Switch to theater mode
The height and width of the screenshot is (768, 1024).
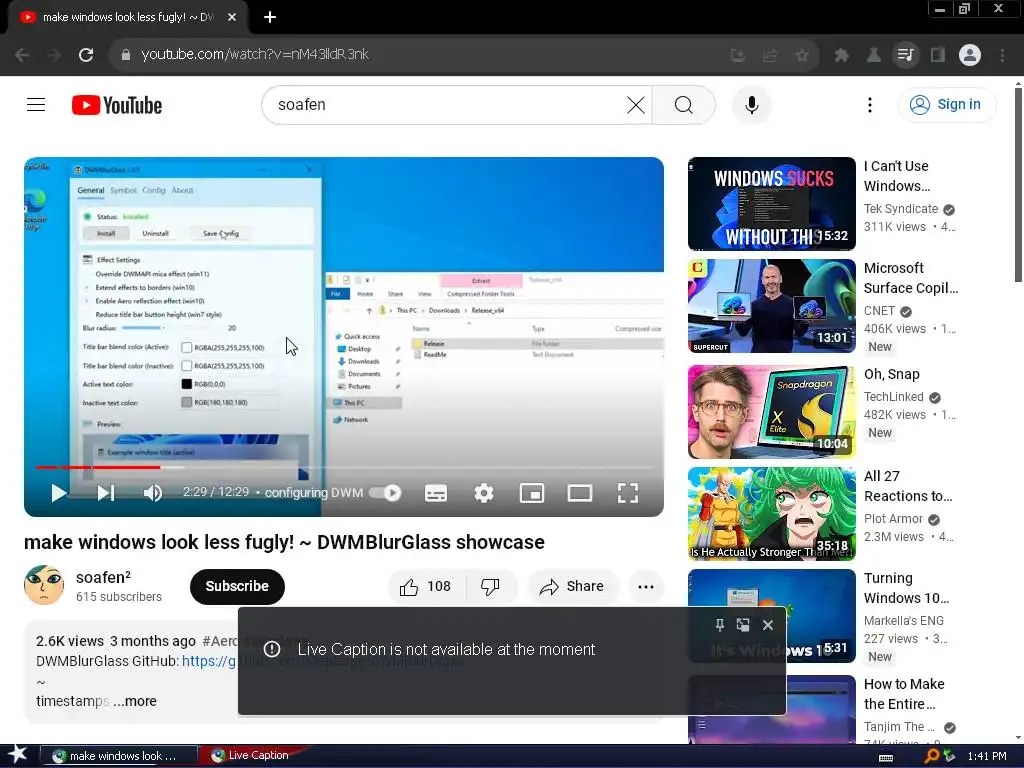click(x=580, y=493)
